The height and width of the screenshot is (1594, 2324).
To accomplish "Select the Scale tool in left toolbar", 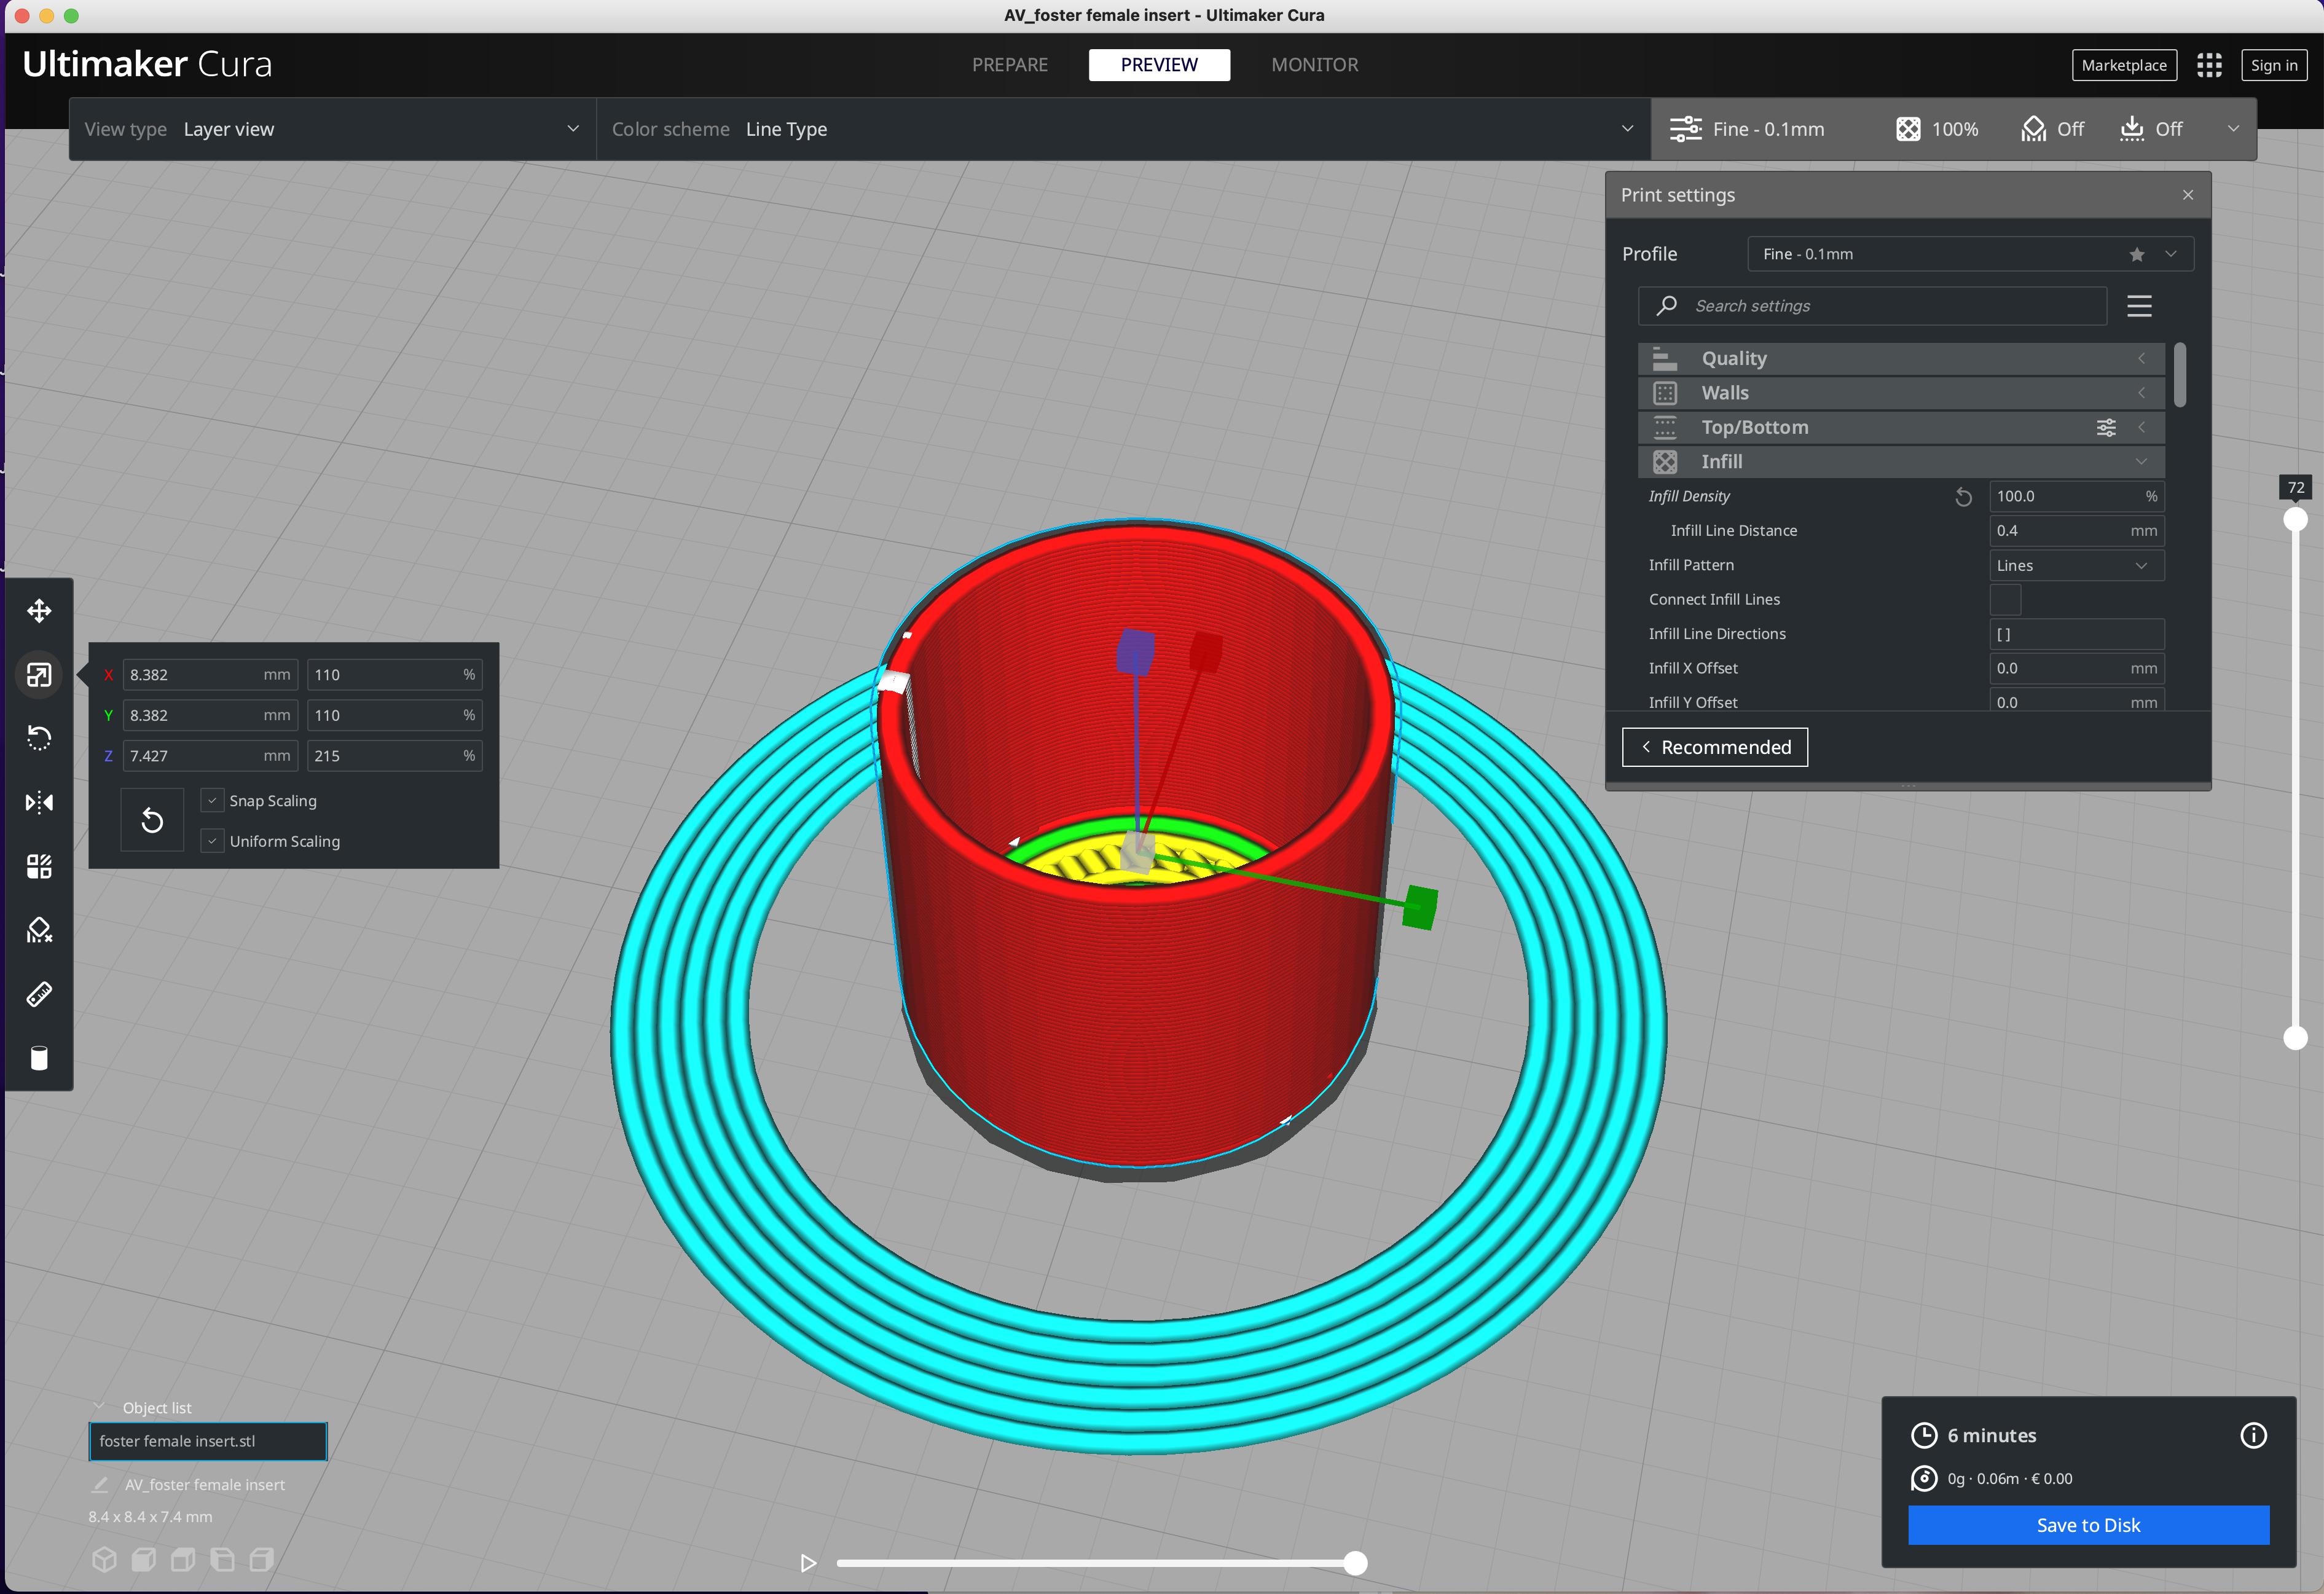I will 39,675.
